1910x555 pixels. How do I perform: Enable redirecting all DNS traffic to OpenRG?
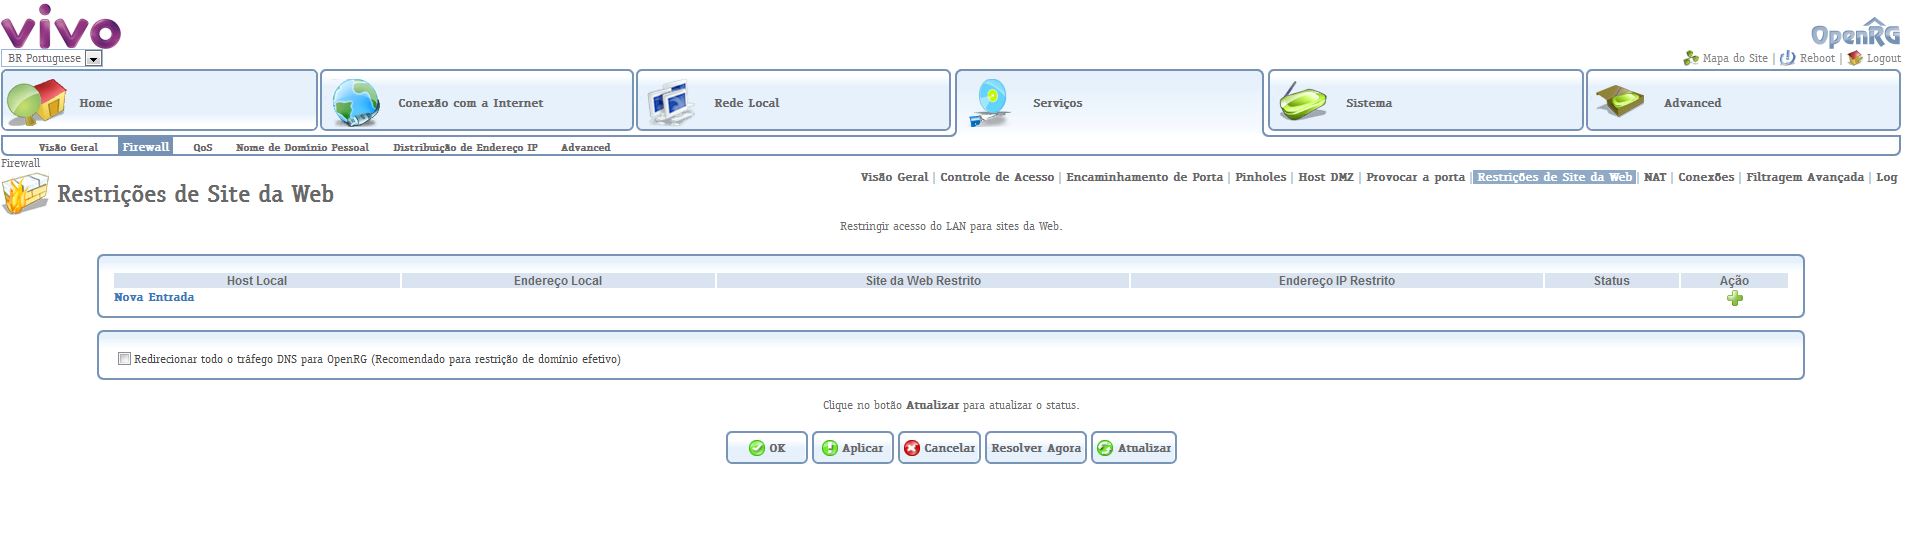[x=124, y=359]
